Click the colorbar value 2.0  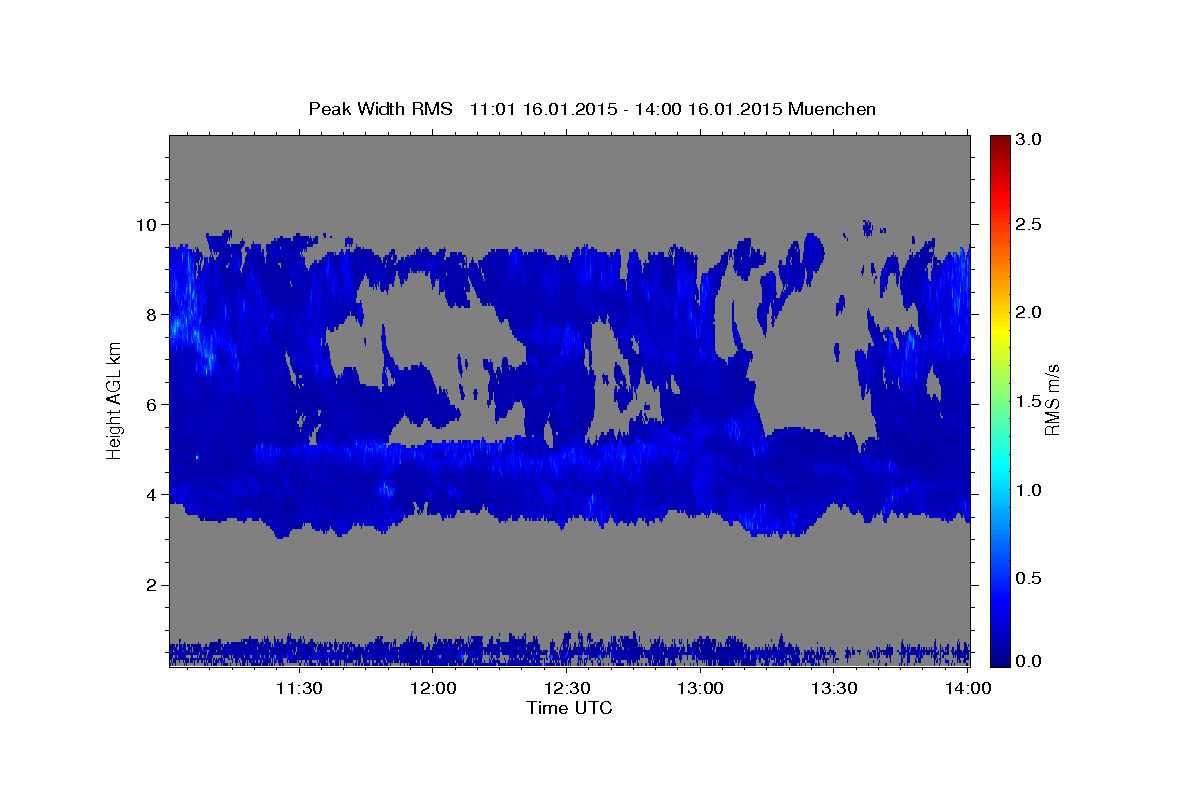pyautogui.click(x=1029, y=313)
